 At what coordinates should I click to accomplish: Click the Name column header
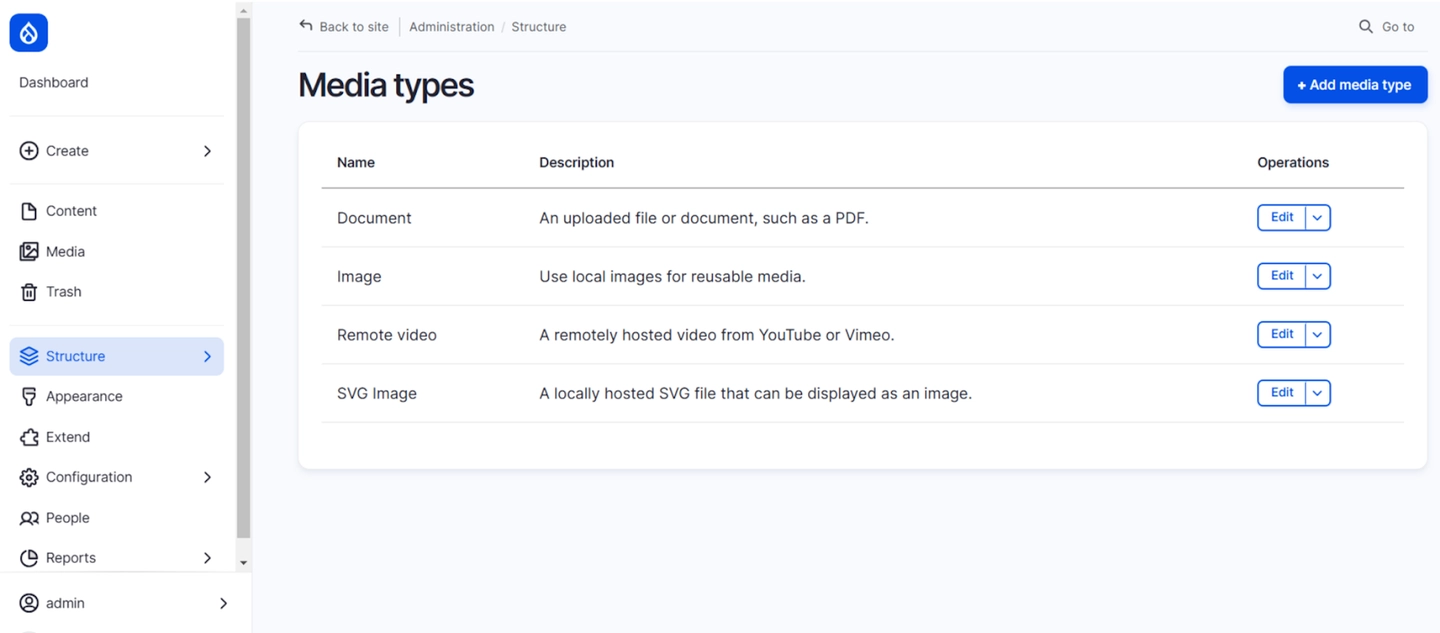(x=356, y=162)
